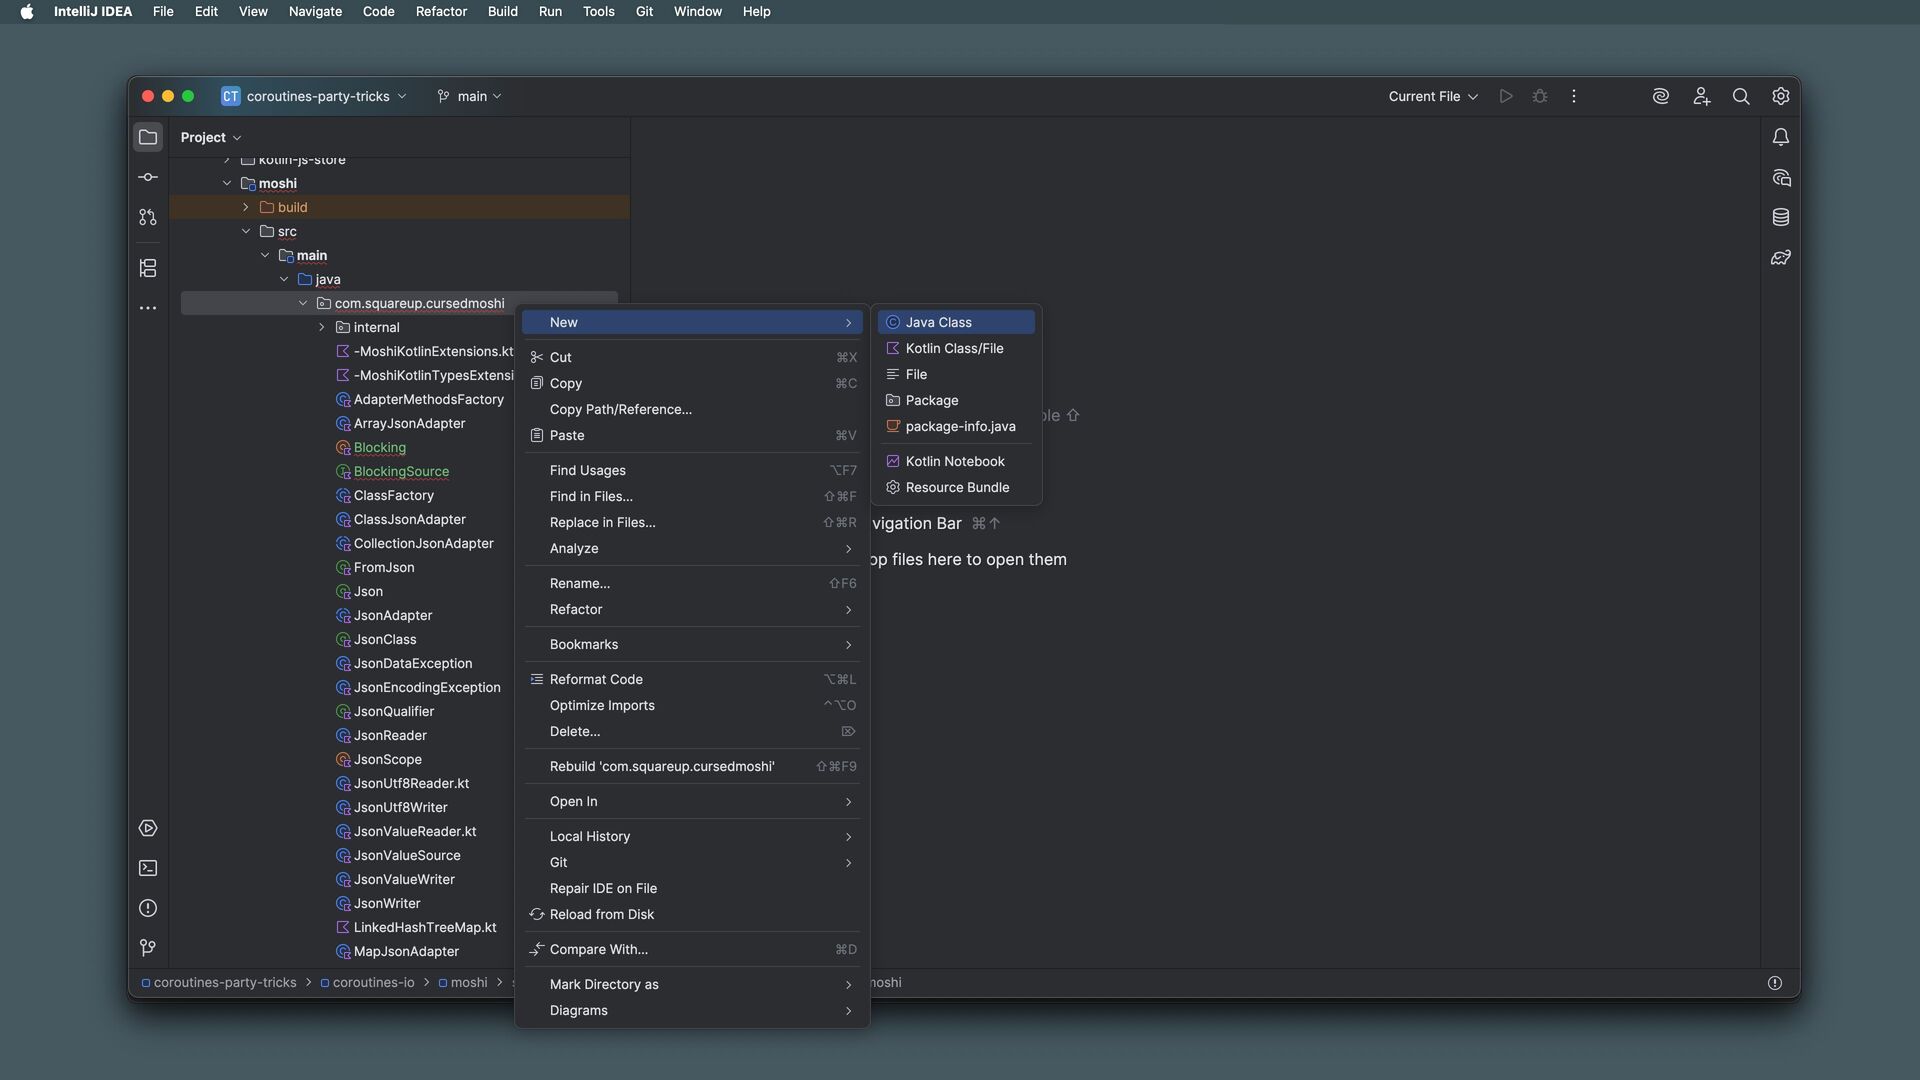Open the Notifications bell icon
1920x1080 pixels.
(1781, 137)
